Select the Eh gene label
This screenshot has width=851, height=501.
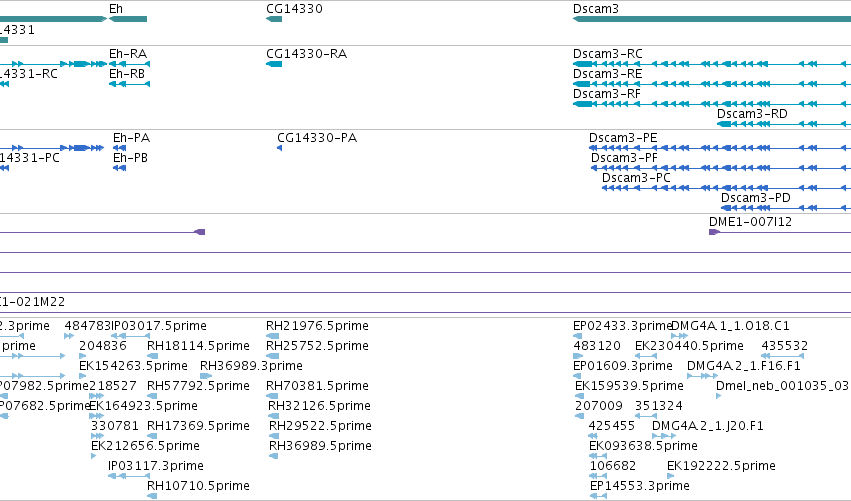point(116,9)
